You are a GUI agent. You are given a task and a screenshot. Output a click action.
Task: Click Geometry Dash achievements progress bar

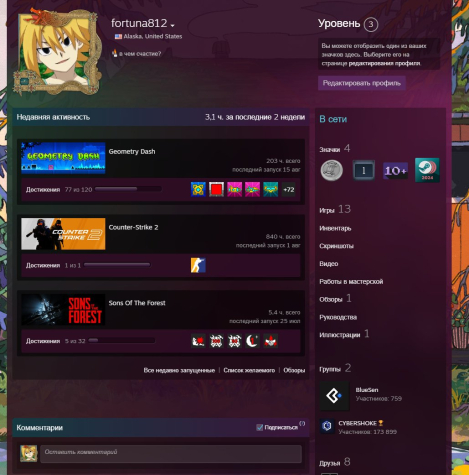(128, 189)
